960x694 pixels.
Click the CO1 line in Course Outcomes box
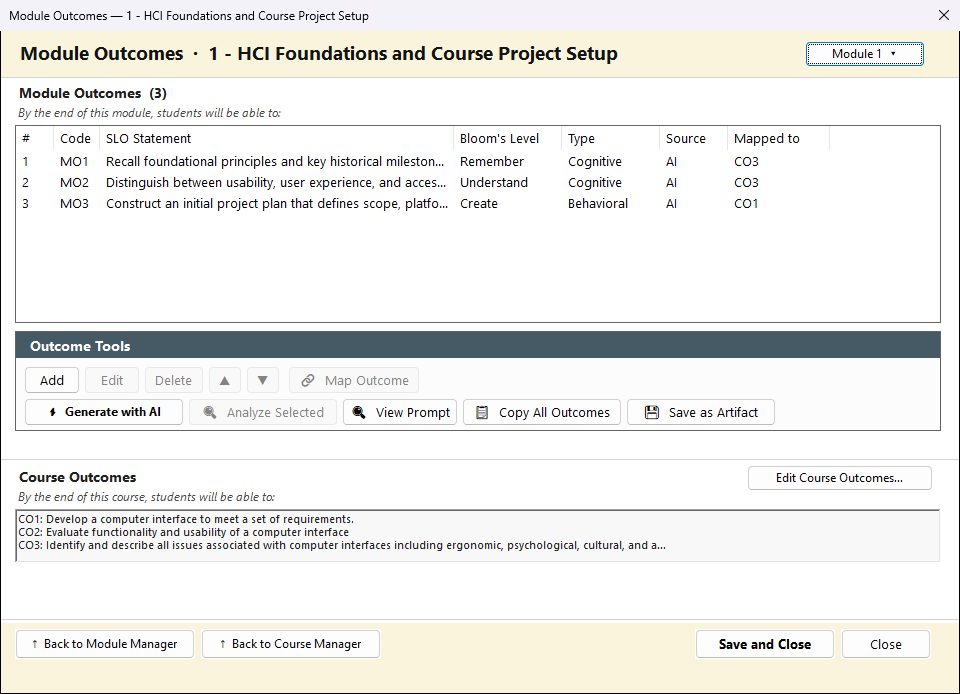tap(186, 519)
